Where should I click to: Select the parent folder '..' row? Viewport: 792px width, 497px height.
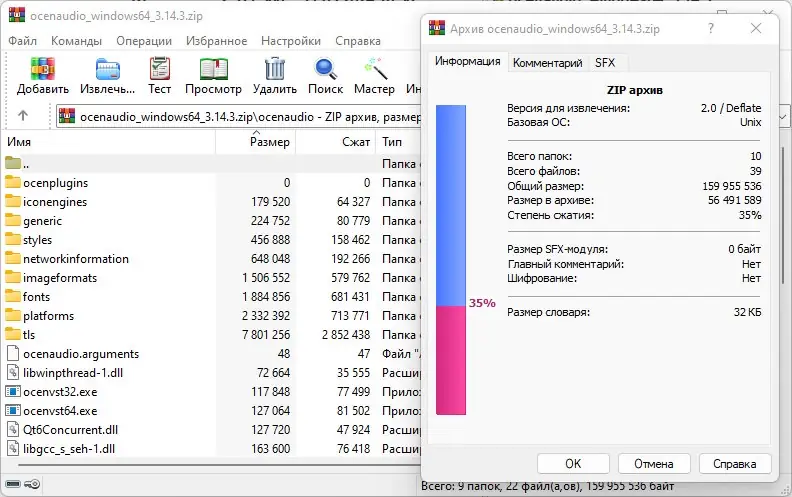[212, 163]
